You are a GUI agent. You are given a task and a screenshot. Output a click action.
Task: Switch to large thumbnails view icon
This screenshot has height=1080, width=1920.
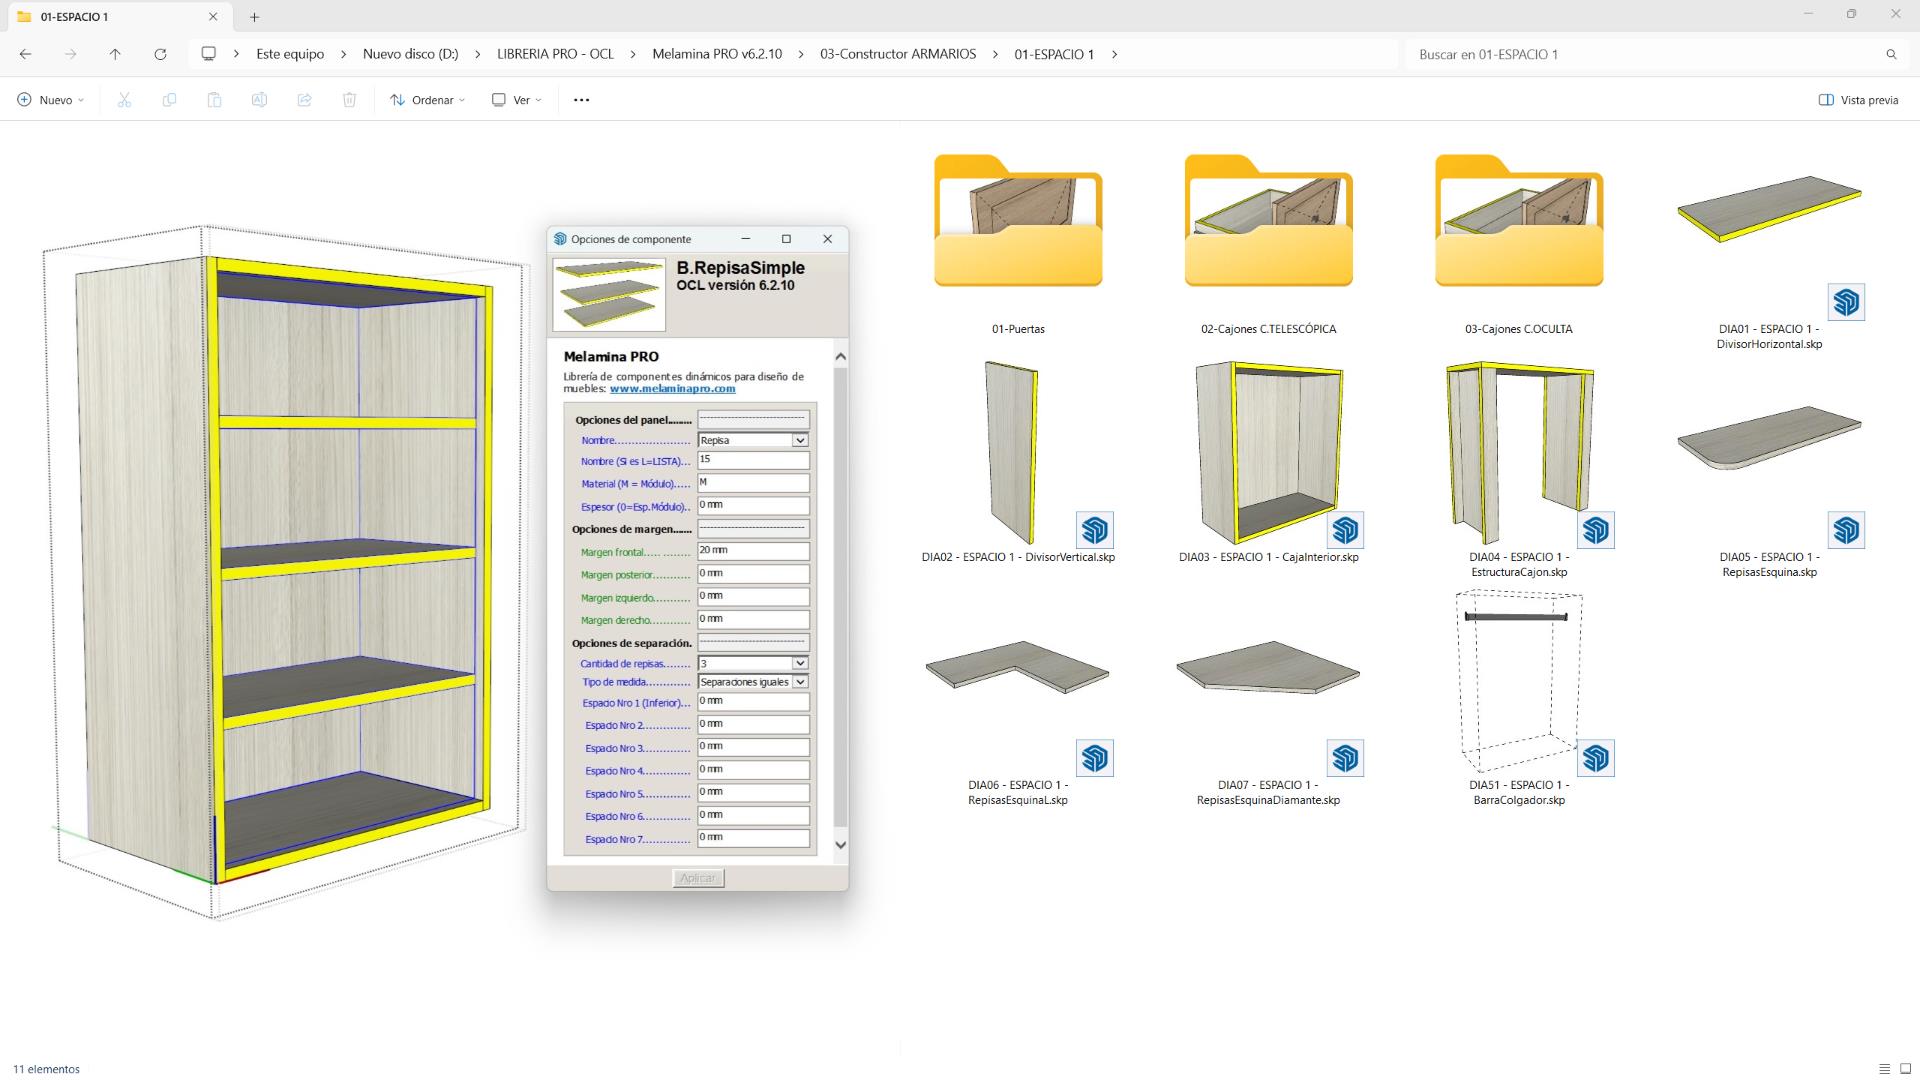(1904, 1069)
